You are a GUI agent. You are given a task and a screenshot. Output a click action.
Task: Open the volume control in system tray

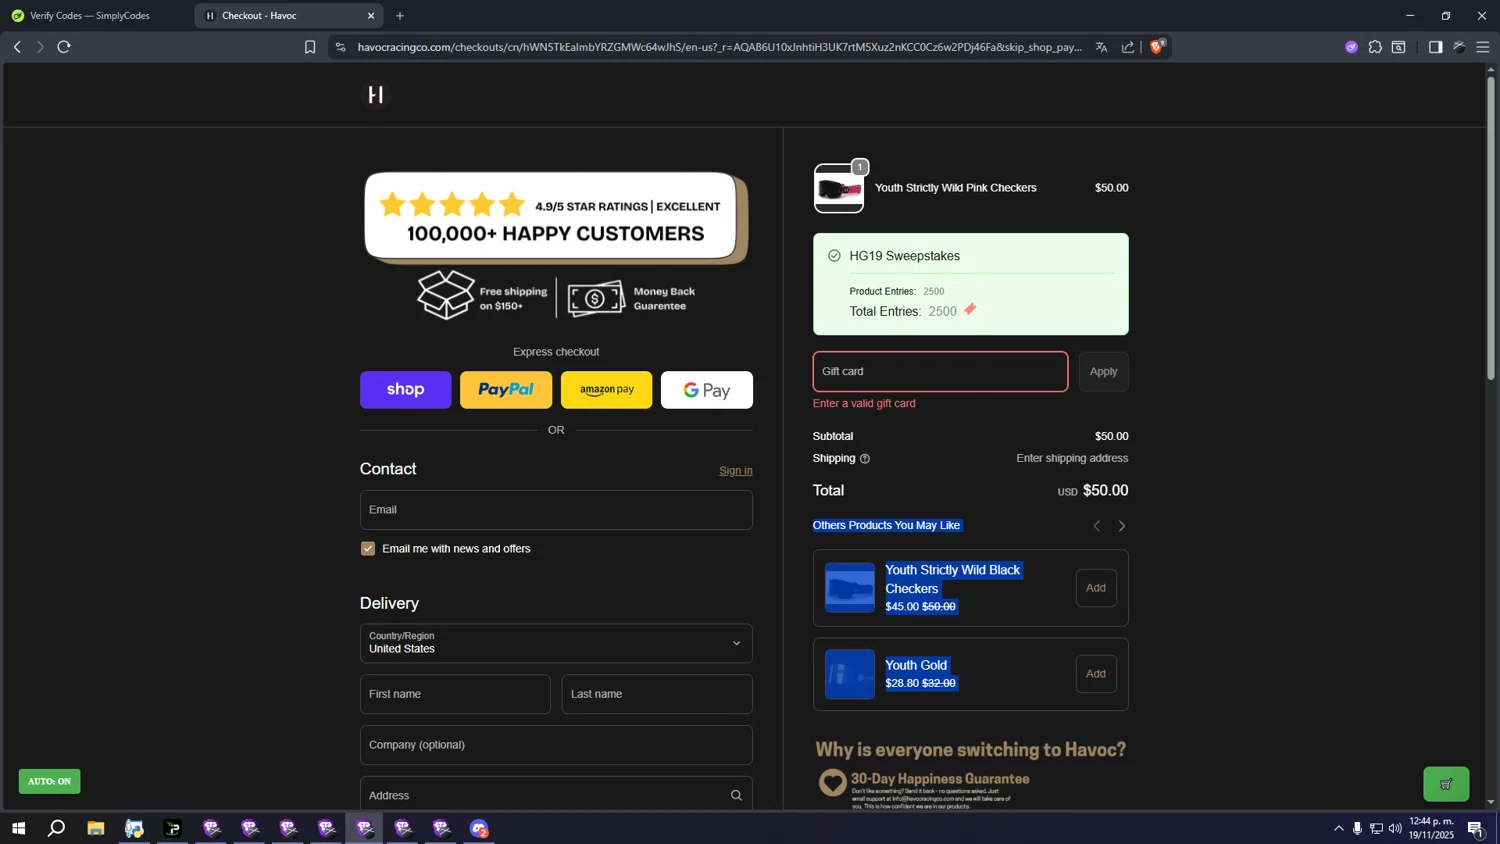click(x=1395, y=828)
